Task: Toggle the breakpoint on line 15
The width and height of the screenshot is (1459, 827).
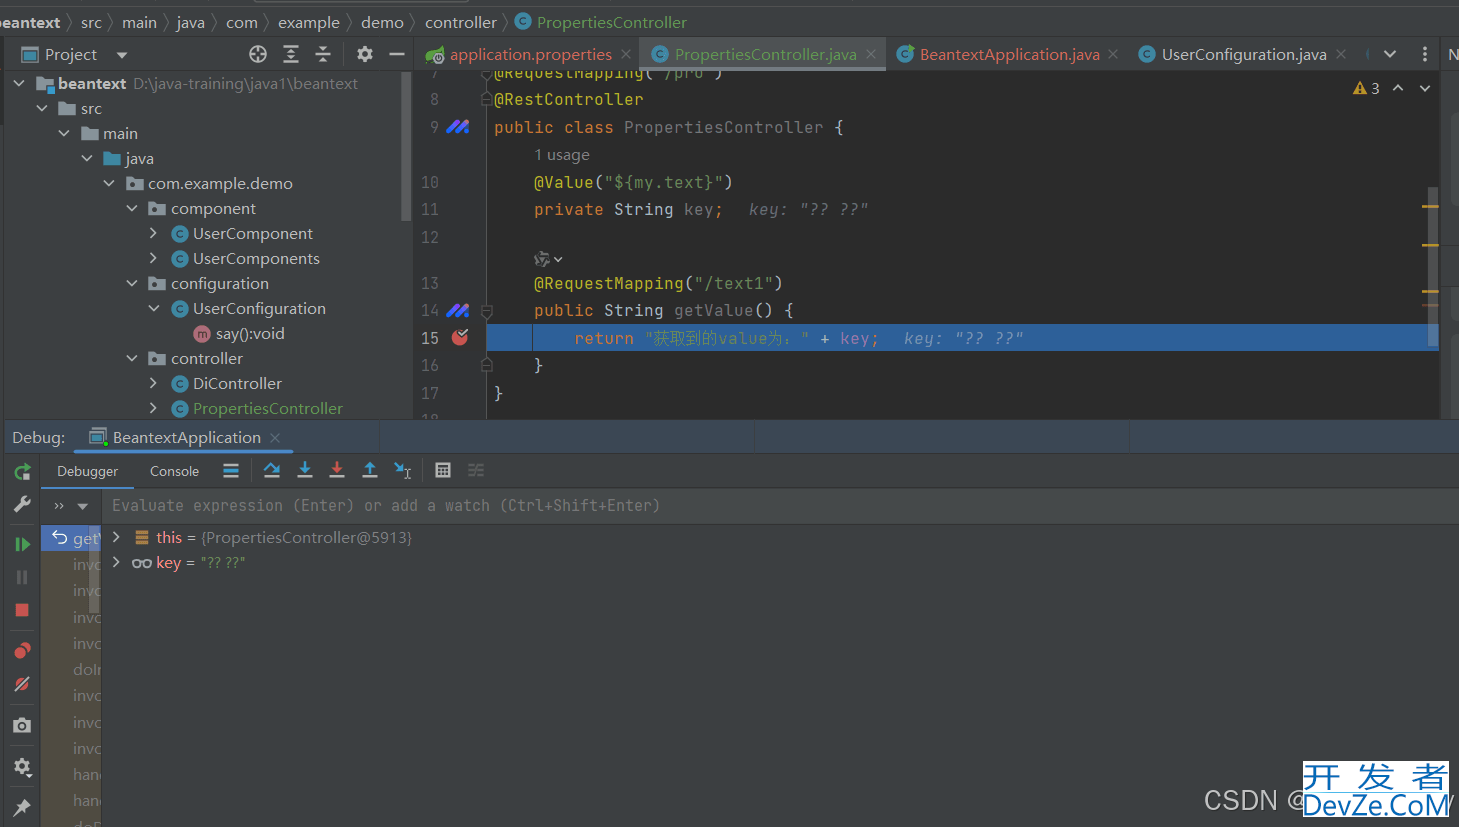Action: click(460, 337)
